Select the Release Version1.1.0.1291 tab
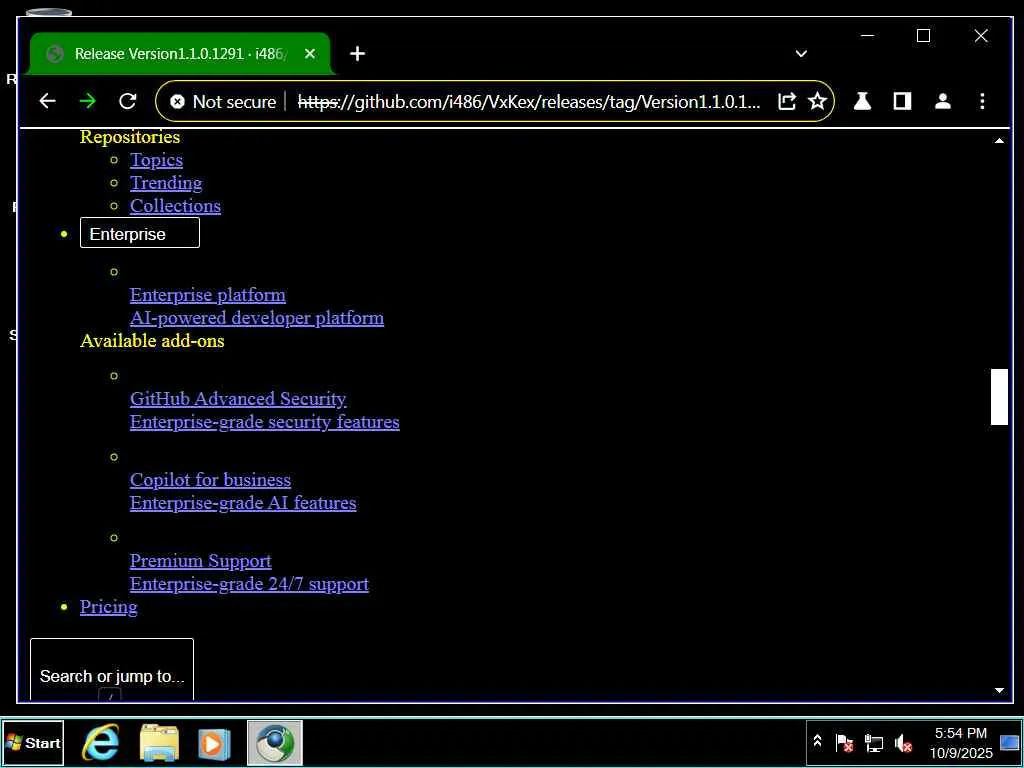Image resolution: width=1024 pixels, height=768 pixels. [x=180, y=54]
